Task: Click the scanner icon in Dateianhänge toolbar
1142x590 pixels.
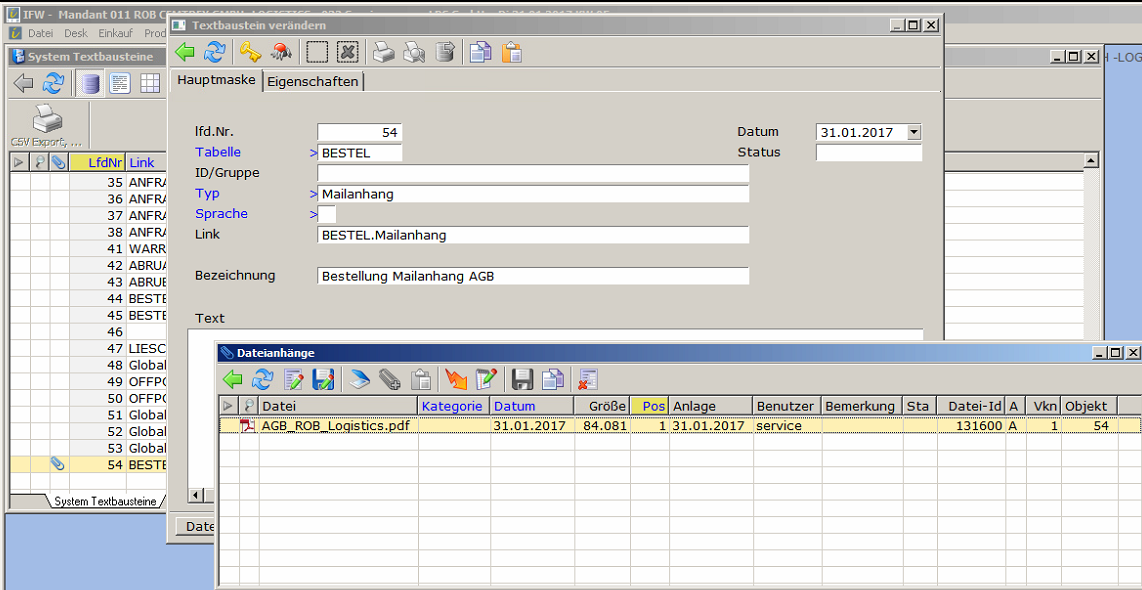Action: 359,379
